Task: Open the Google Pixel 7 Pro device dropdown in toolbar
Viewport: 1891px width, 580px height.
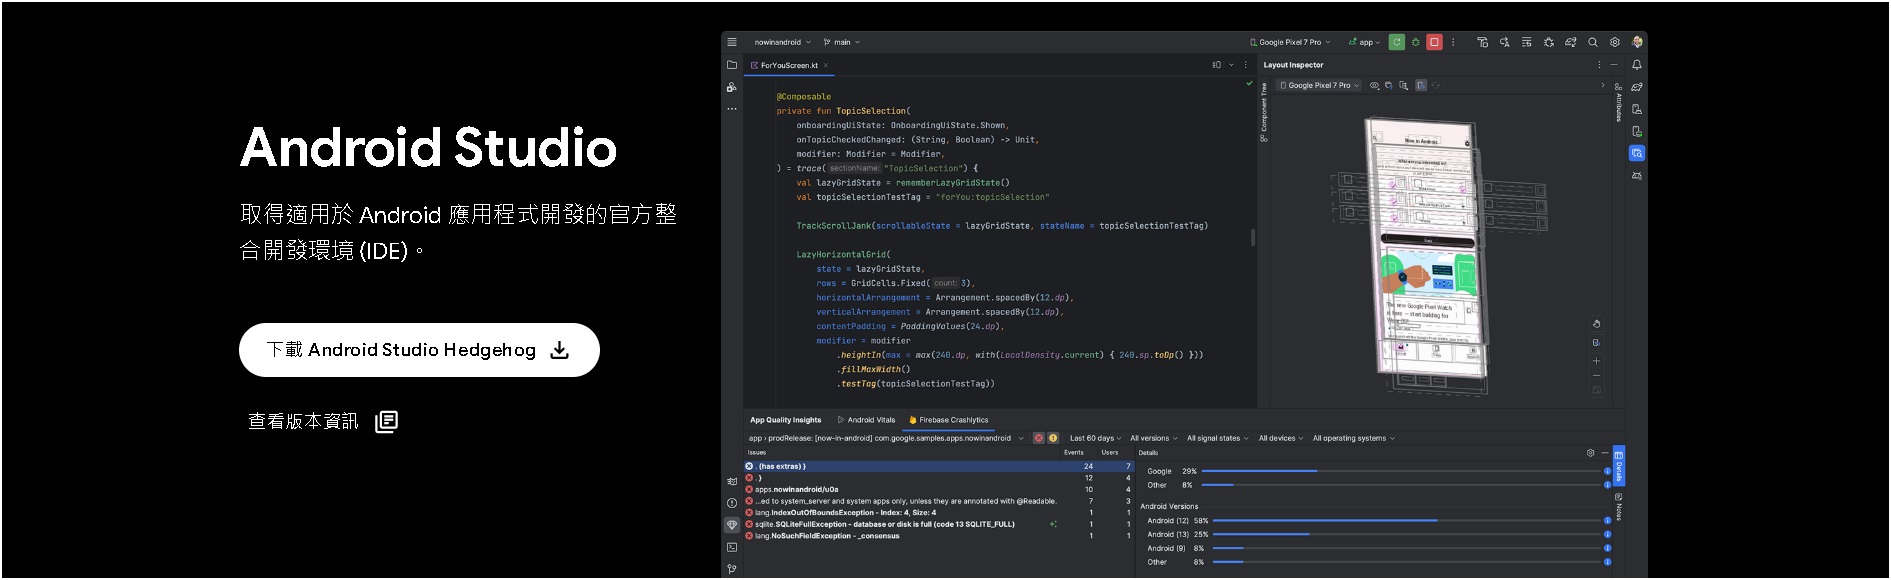Action: coord(1290,42)
